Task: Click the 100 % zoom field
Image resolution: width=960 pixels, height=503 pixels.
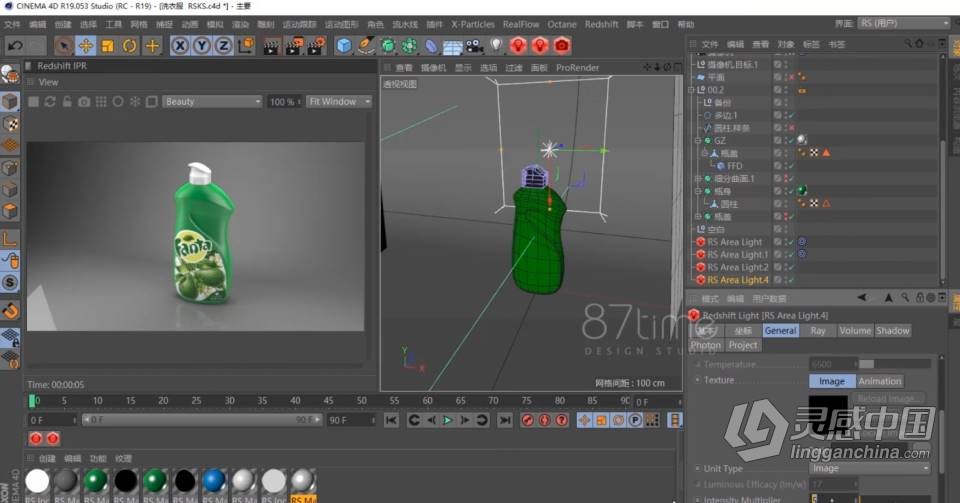Action: (x=284, y=102)
